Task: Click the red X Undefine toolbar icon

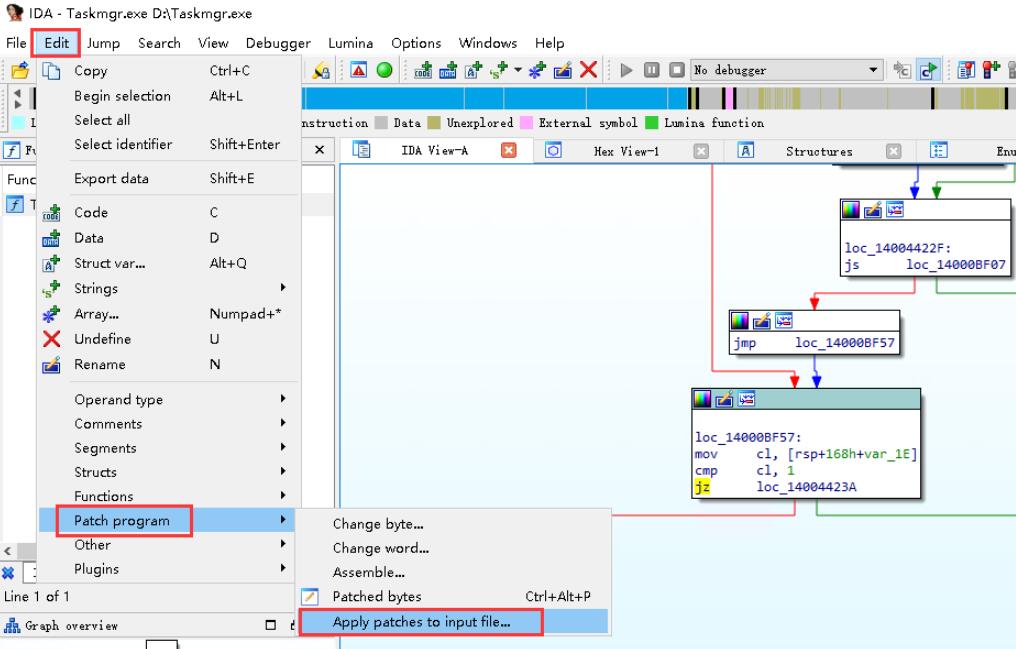Action: tap(588, 69)
